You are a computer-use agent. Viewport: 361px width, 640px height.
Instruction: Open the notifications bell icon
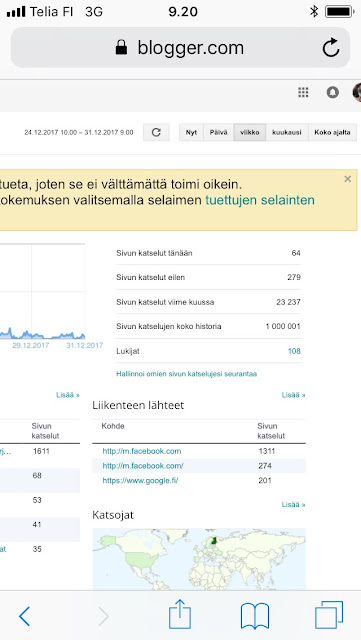click(333, 93)
